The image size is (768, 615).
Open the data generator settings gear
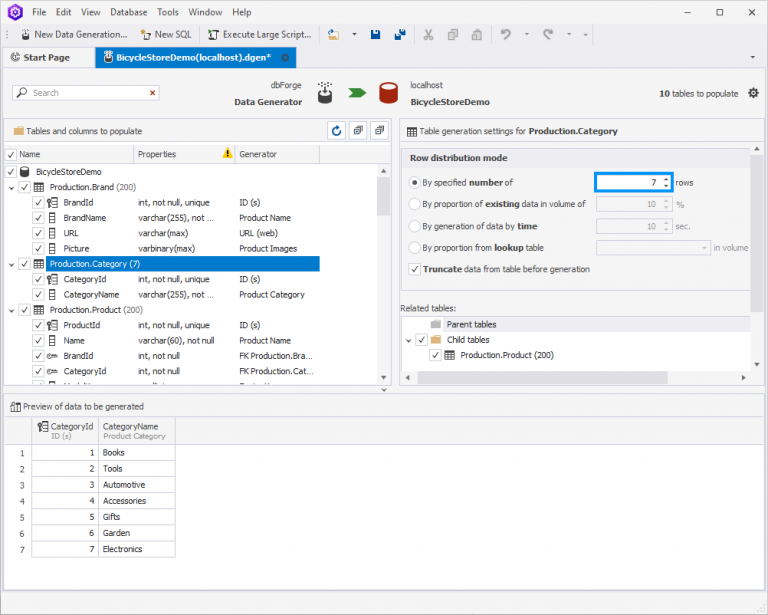tap(753, 93)
